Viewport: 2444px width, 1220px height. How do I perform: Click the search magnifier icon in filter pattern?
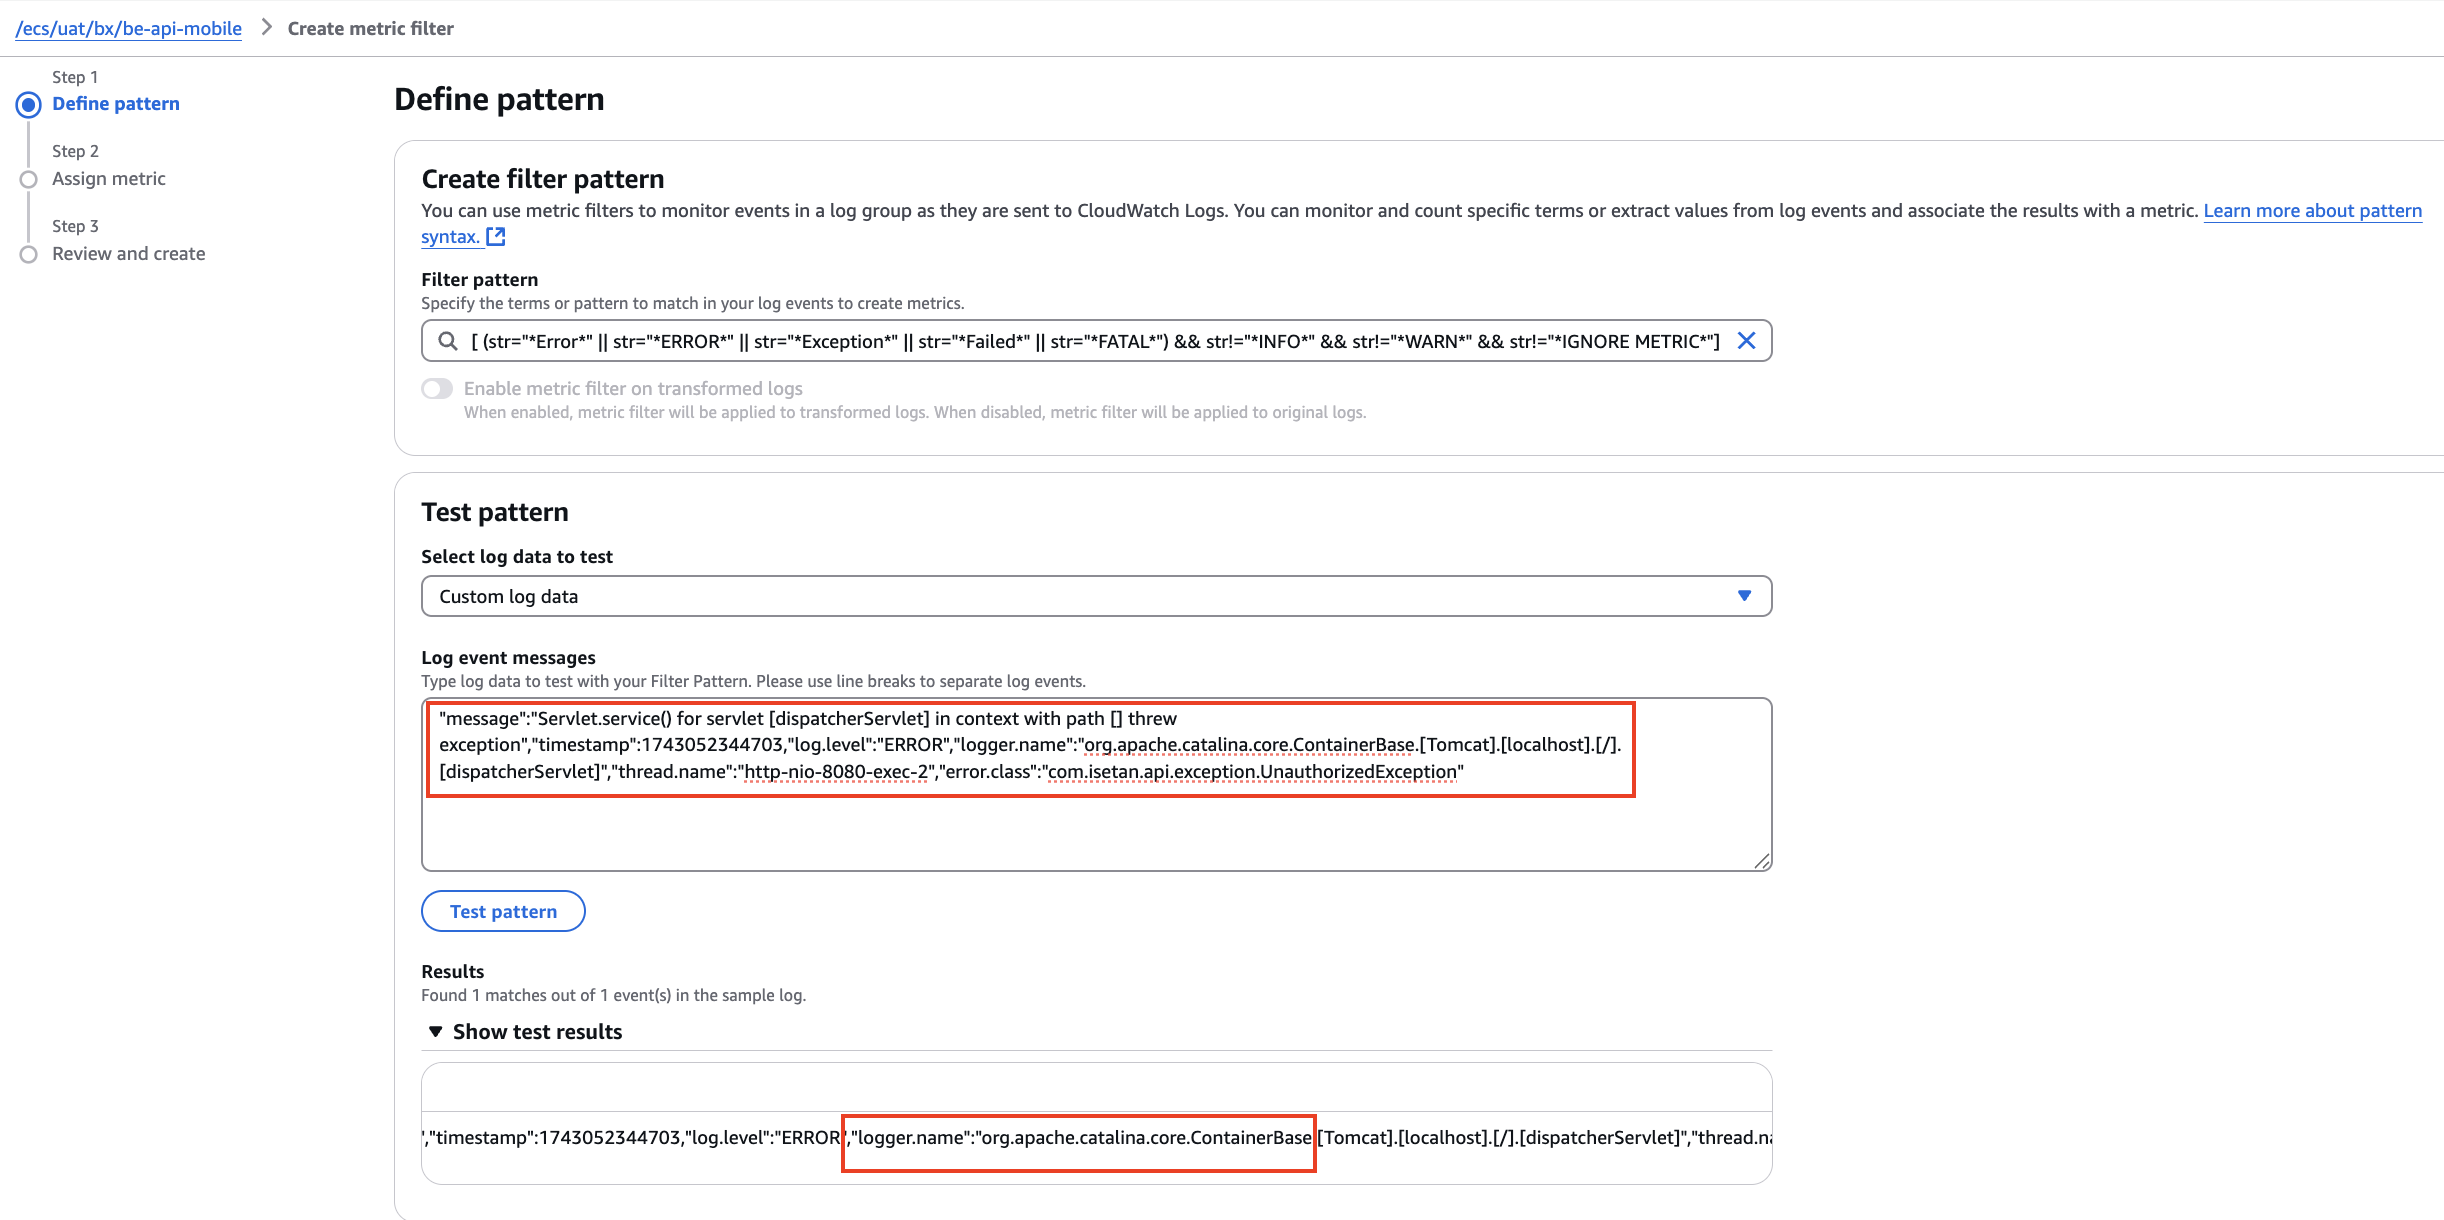click(x=448, y=341)
